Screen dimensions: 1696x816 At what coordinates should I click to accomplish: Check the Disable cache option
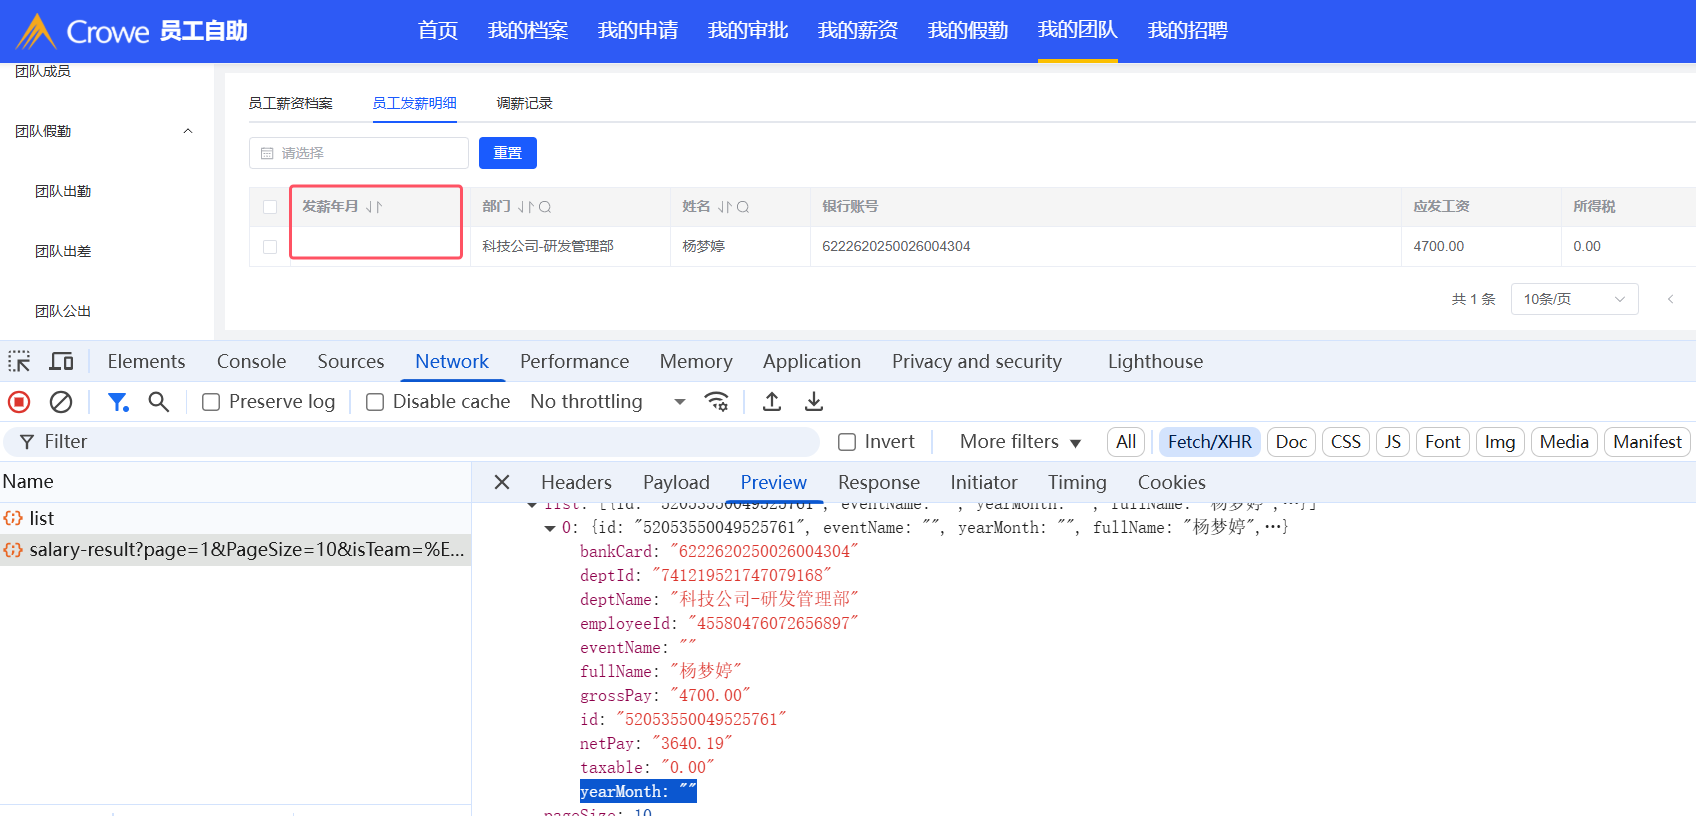pyautogui.click(x=375, y=402)
